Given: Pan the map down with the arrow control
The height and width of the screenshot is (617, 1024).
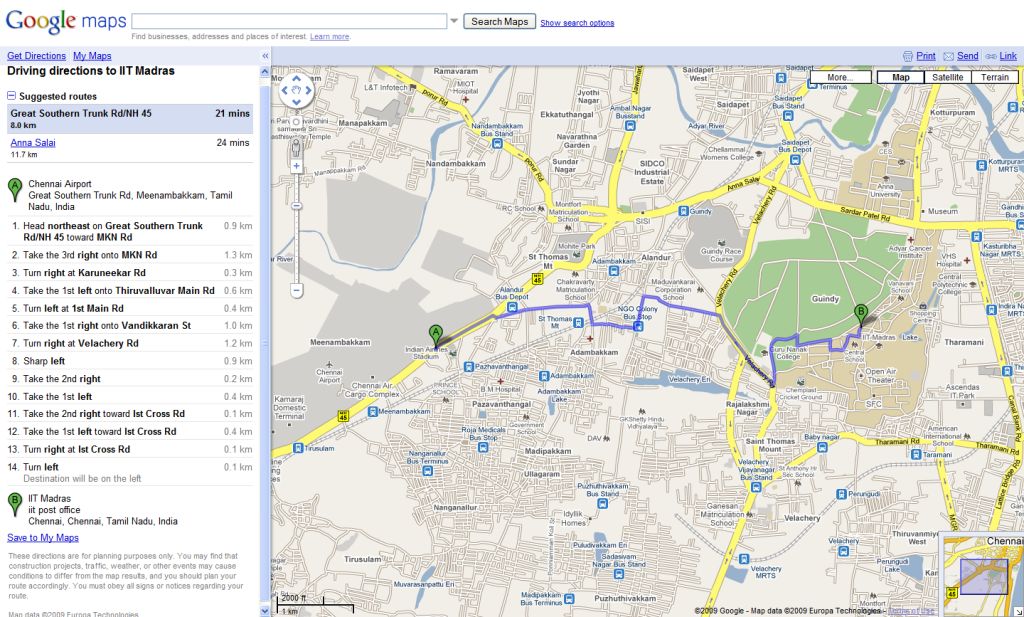Looking at the screenshot, I should pyautogui.click(x=296, y=102).
